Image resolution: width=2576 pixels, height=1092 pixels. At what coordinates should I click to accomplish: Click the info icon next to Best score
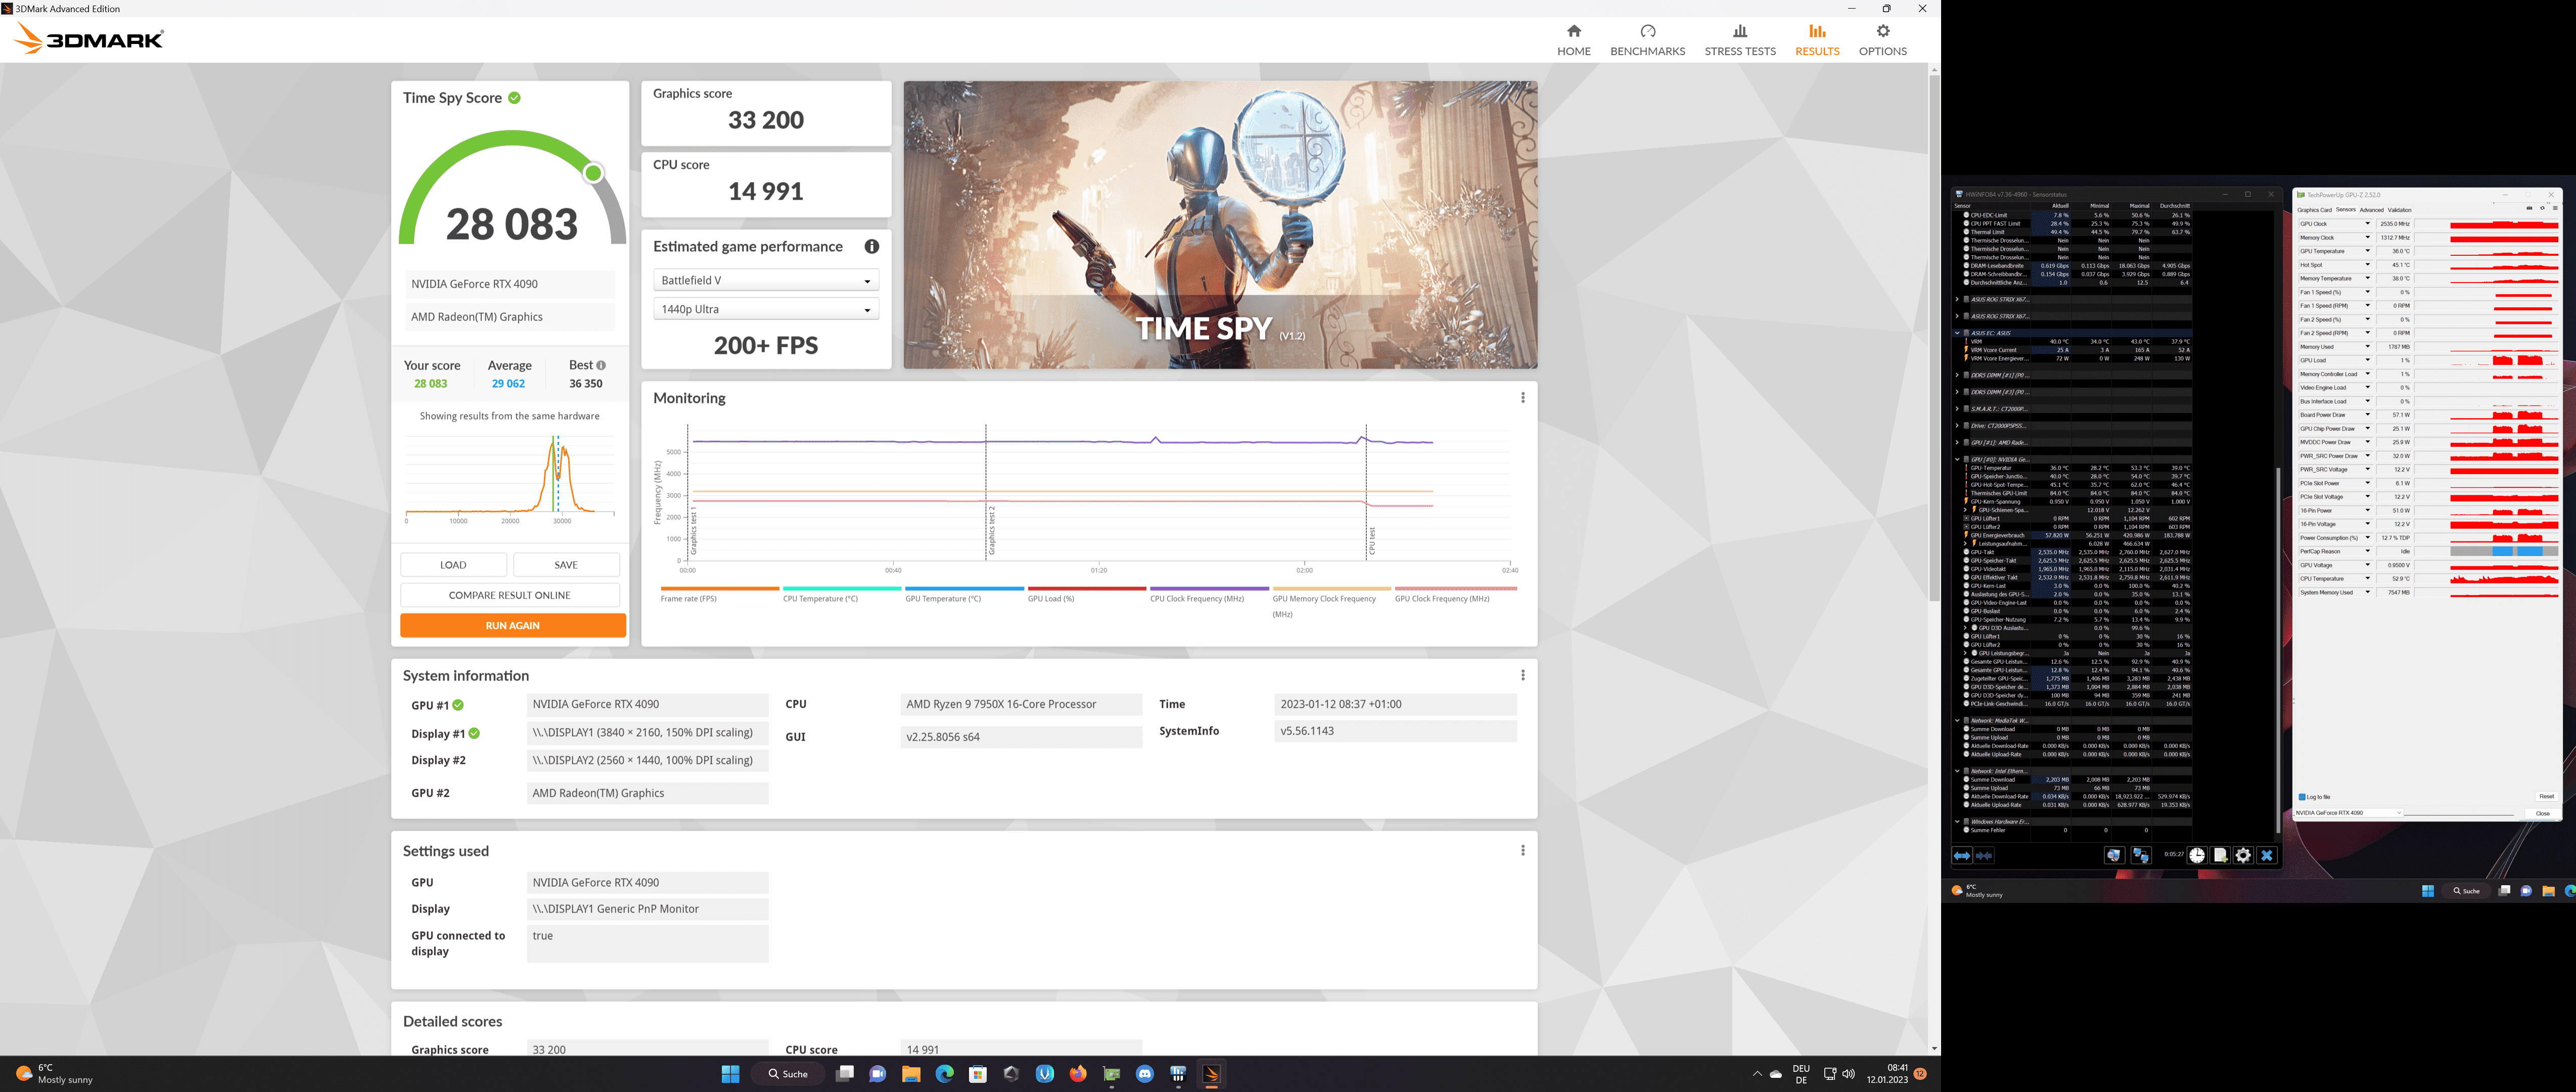[600, 365]
